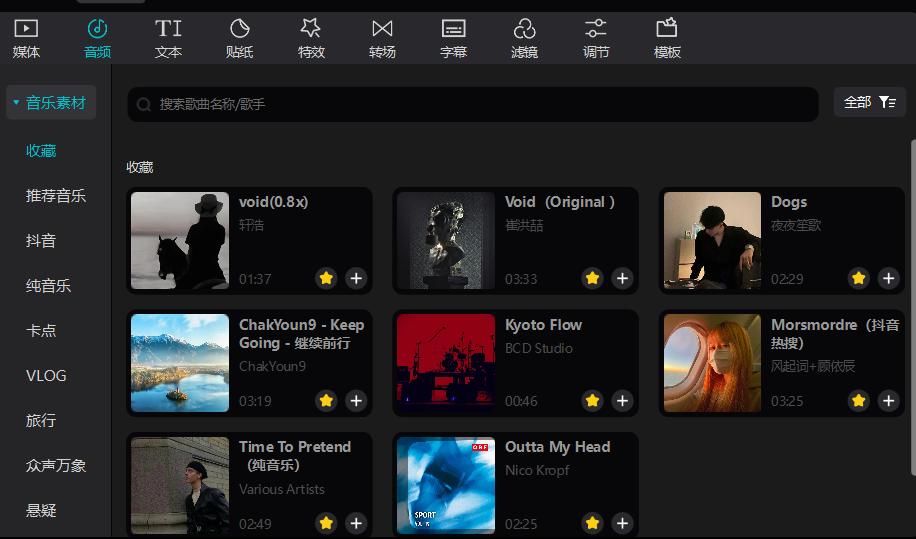916x539 pixels.
Task: Remove the Dogs track from favorites
Action: (859, 278)
